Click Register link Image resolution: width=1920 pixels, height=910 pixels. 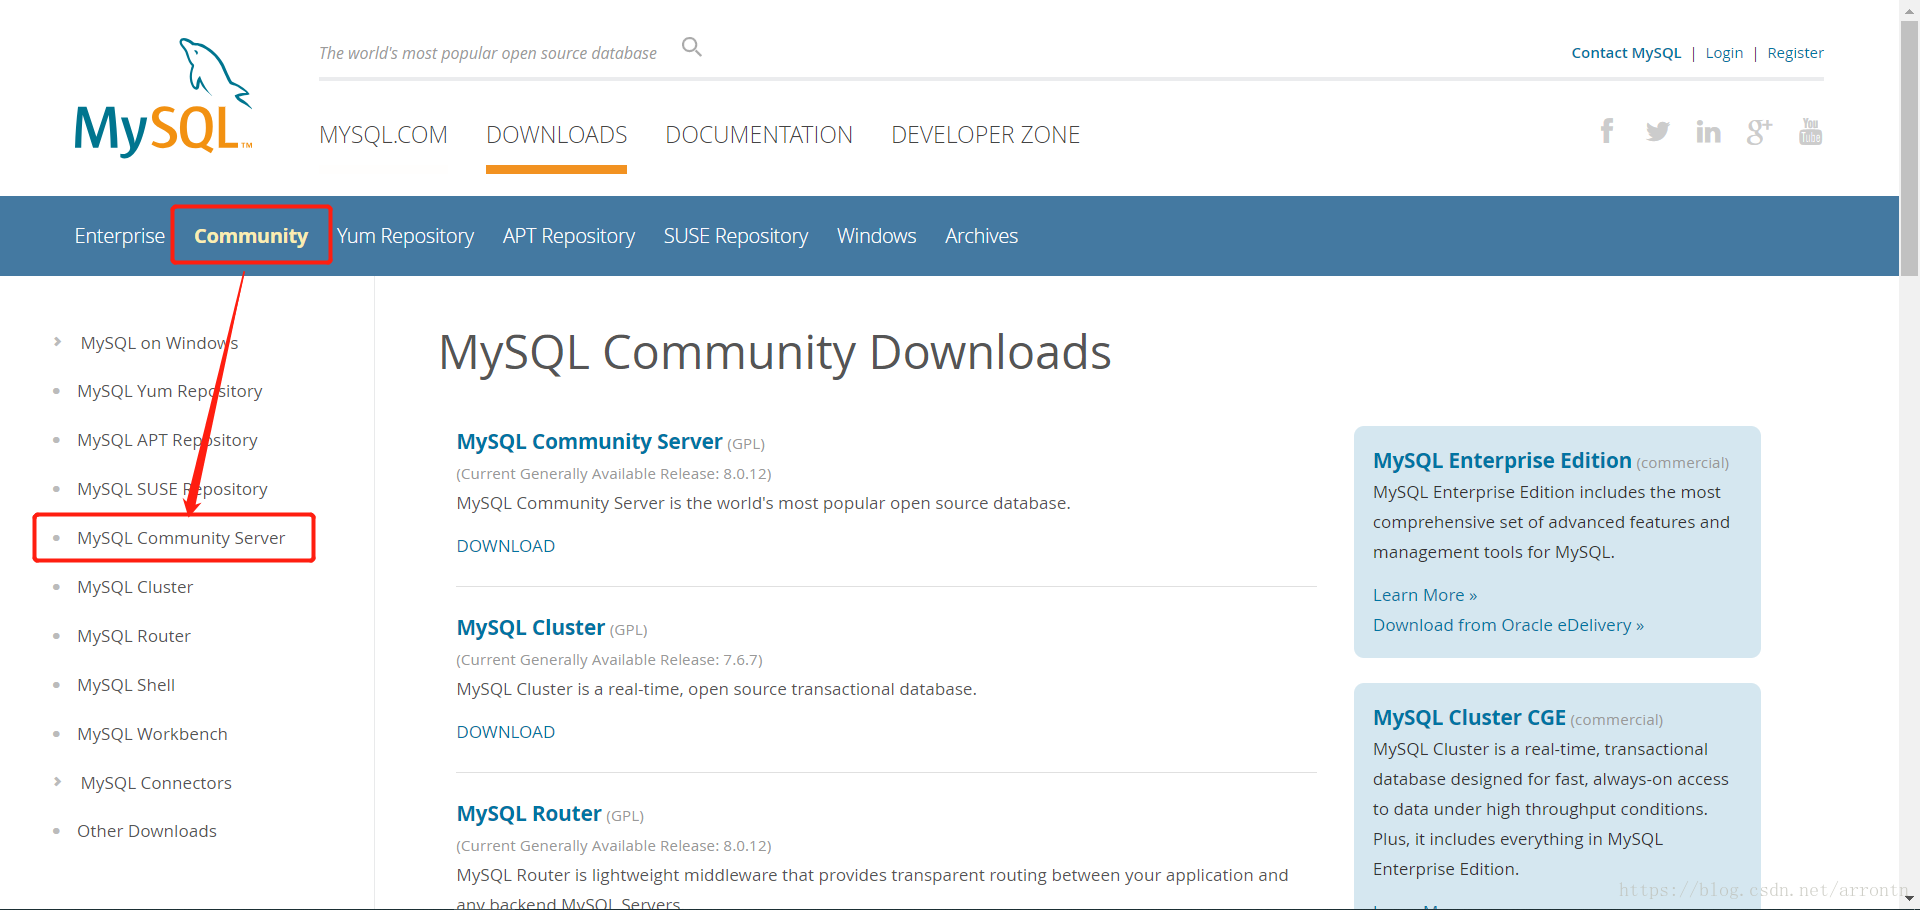pyautogui.click(x=1795, y=53)
